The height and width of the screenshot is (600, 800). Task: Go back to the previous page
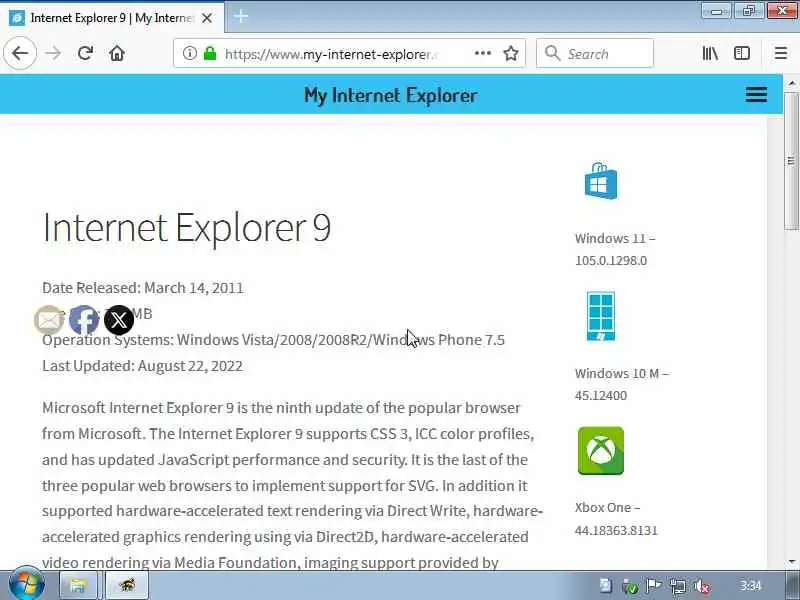(x=20, y=53)
